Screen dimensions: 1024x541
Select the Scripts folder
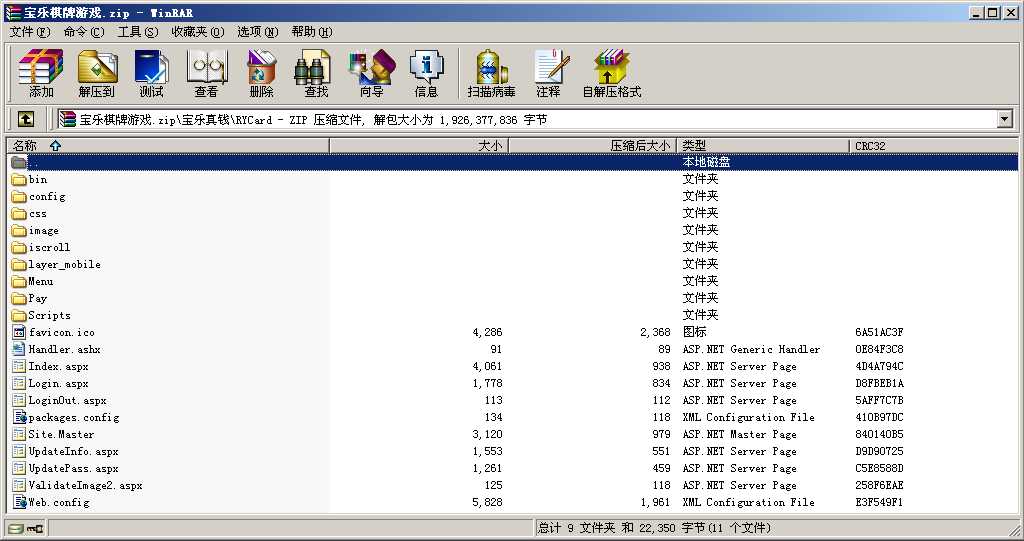point(41,315)
